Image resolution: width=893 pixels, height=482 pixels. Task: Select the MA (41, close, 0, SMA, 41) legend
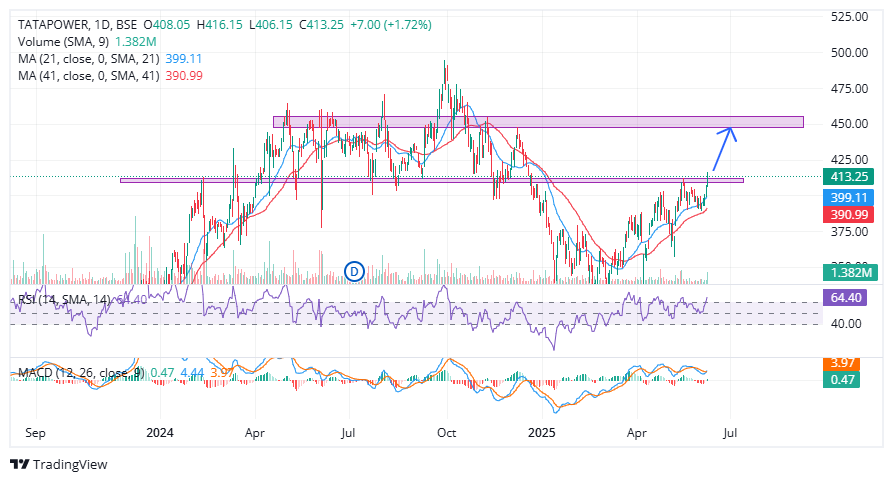(x=88, y=76)
